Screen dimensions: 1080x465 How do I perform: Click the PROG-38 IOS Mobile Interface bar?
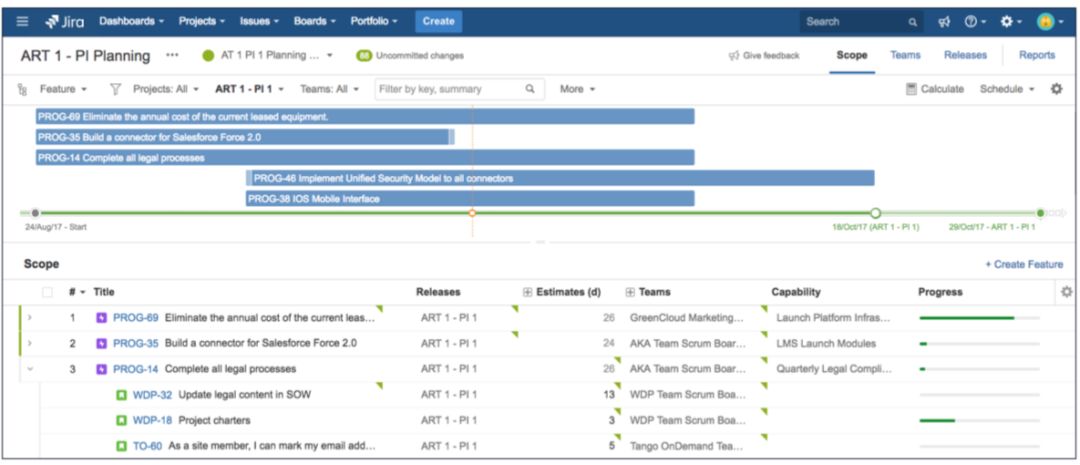coord(470,199)
